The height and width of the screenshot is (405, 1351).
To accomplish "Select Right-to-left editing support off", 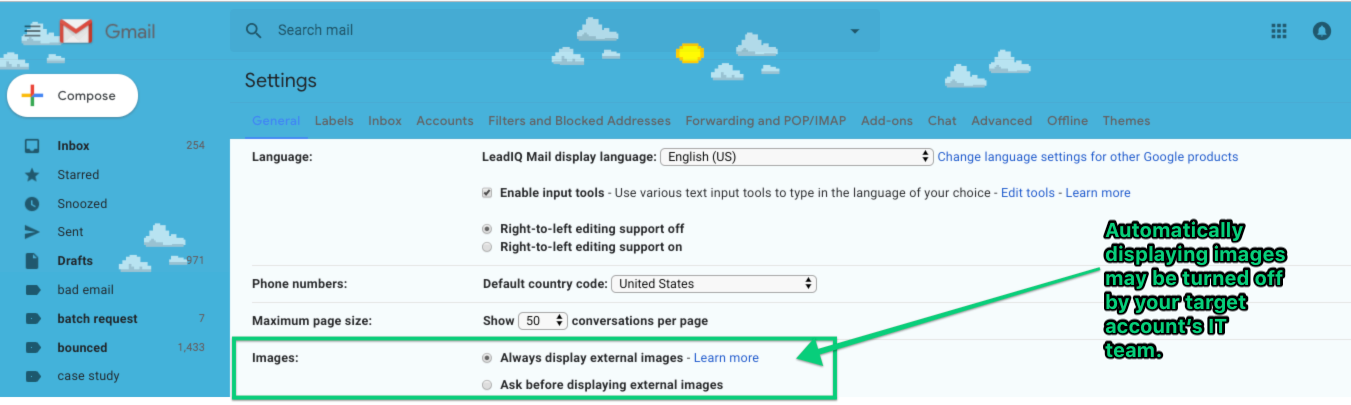I will (x=487, y=228).
